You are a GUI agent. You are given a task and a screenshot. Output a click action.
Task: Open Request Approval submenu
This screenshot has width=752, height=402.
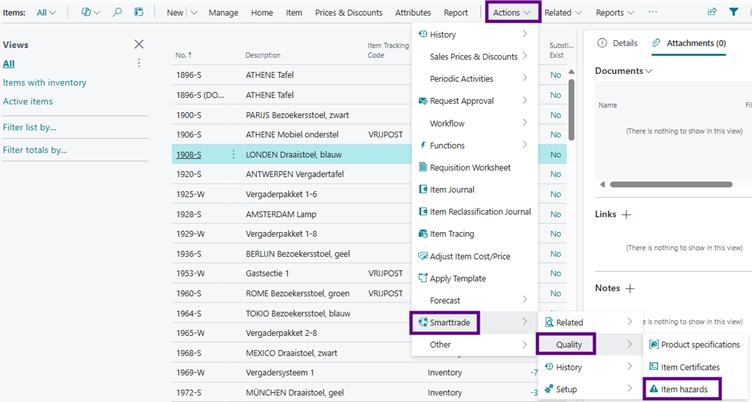[474, 101]
